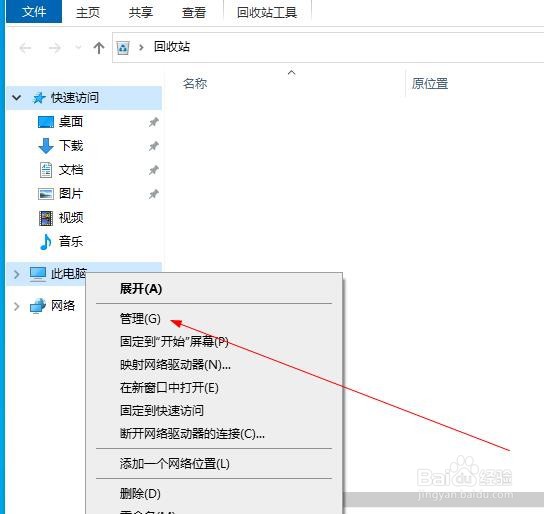Switch to the 查看 ribbon tab
Screen dimensions: 544x514
(x=194, y=12)
